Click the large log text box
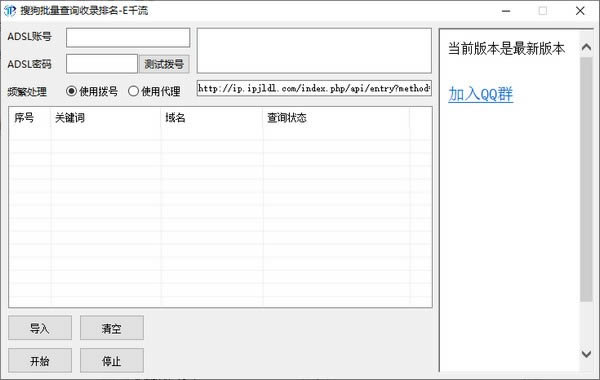The height and width of the screenshot is (380, 600). point(314,51)
